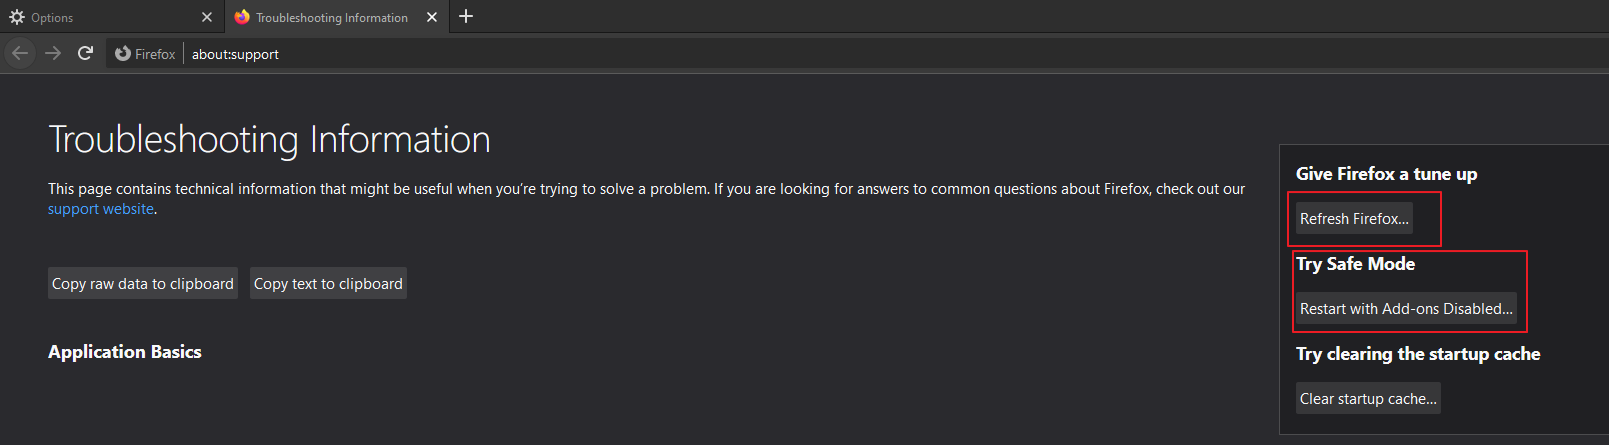Reload the about:support page

click(86, 54)
